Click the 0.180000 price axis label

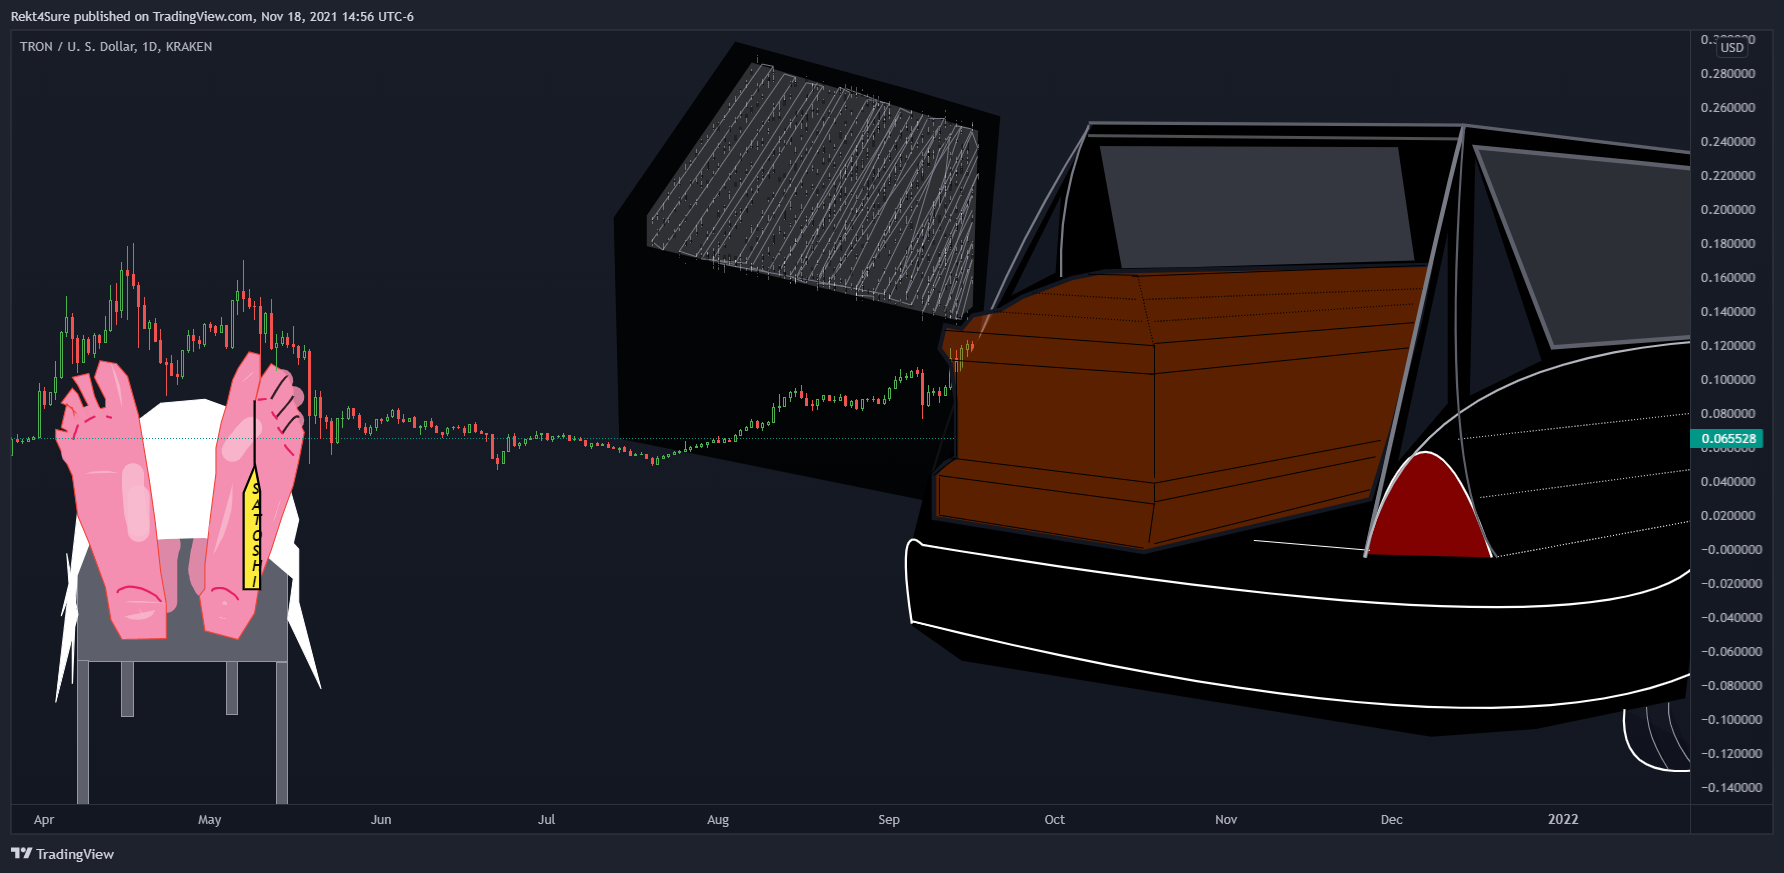click(1728, 244)
